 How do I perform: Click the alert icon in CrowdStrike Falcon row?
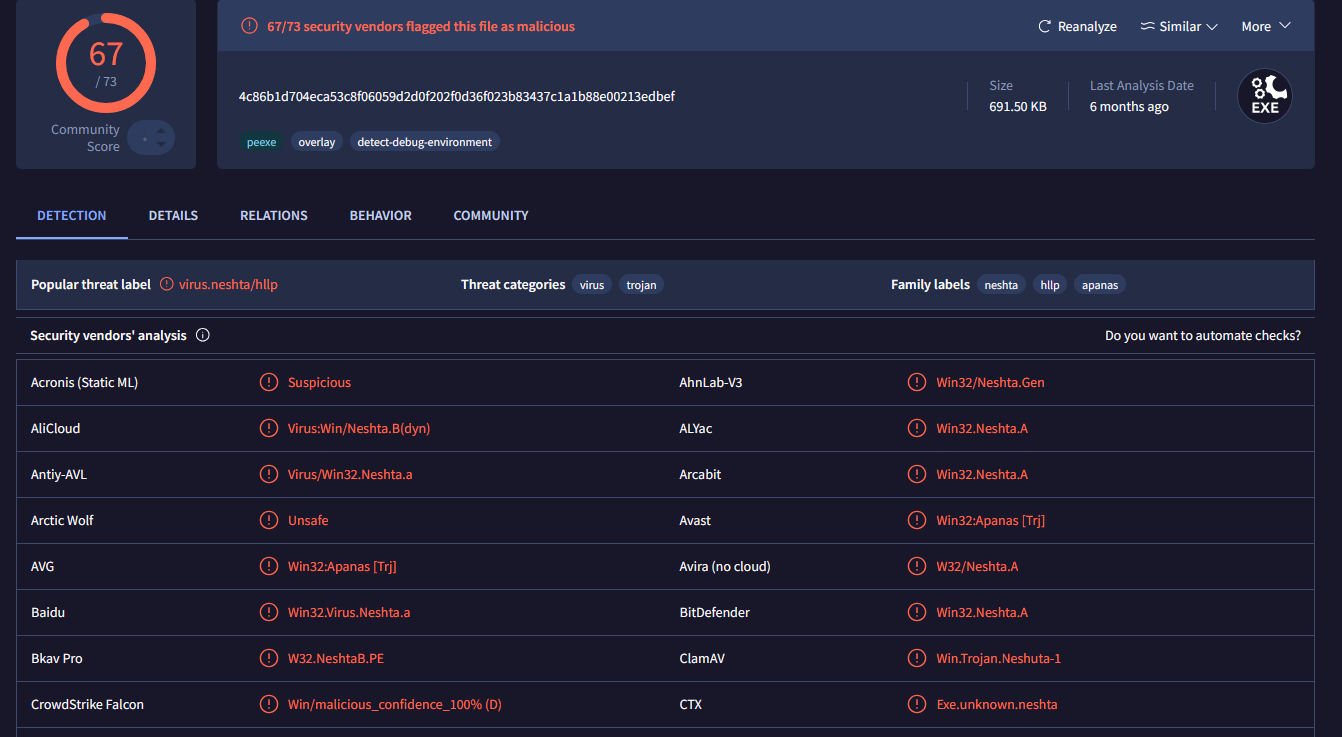click(x=269, y=704)
